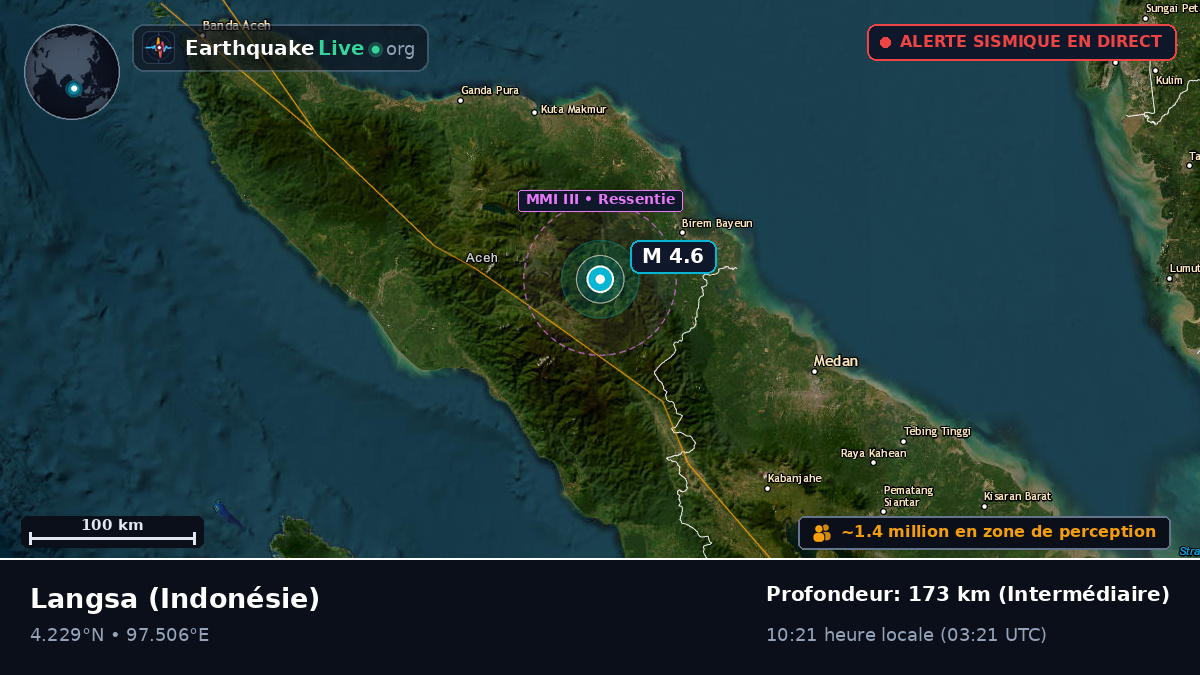Click the Ganda Pura town label

[490, 91]
